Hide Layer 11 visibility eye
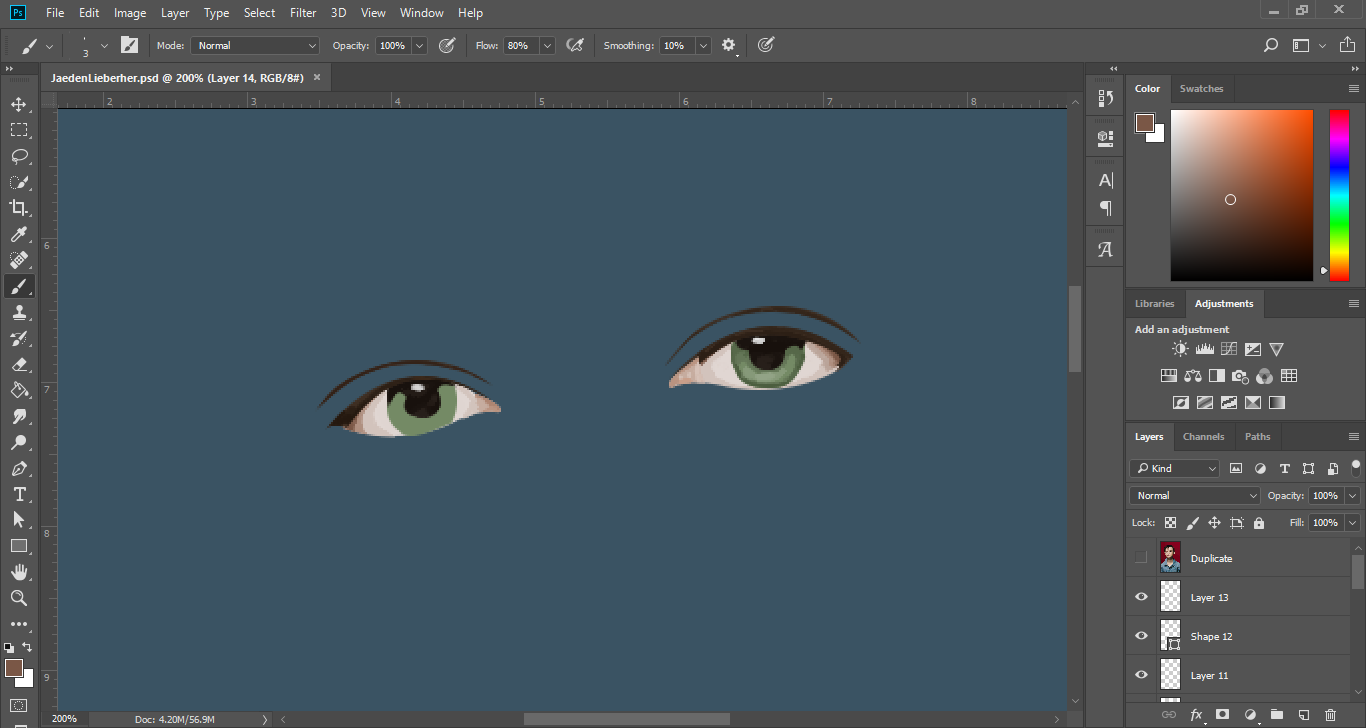Image resolution: width=1366 pixels, height=728 pixels. tap(1141, 675)
